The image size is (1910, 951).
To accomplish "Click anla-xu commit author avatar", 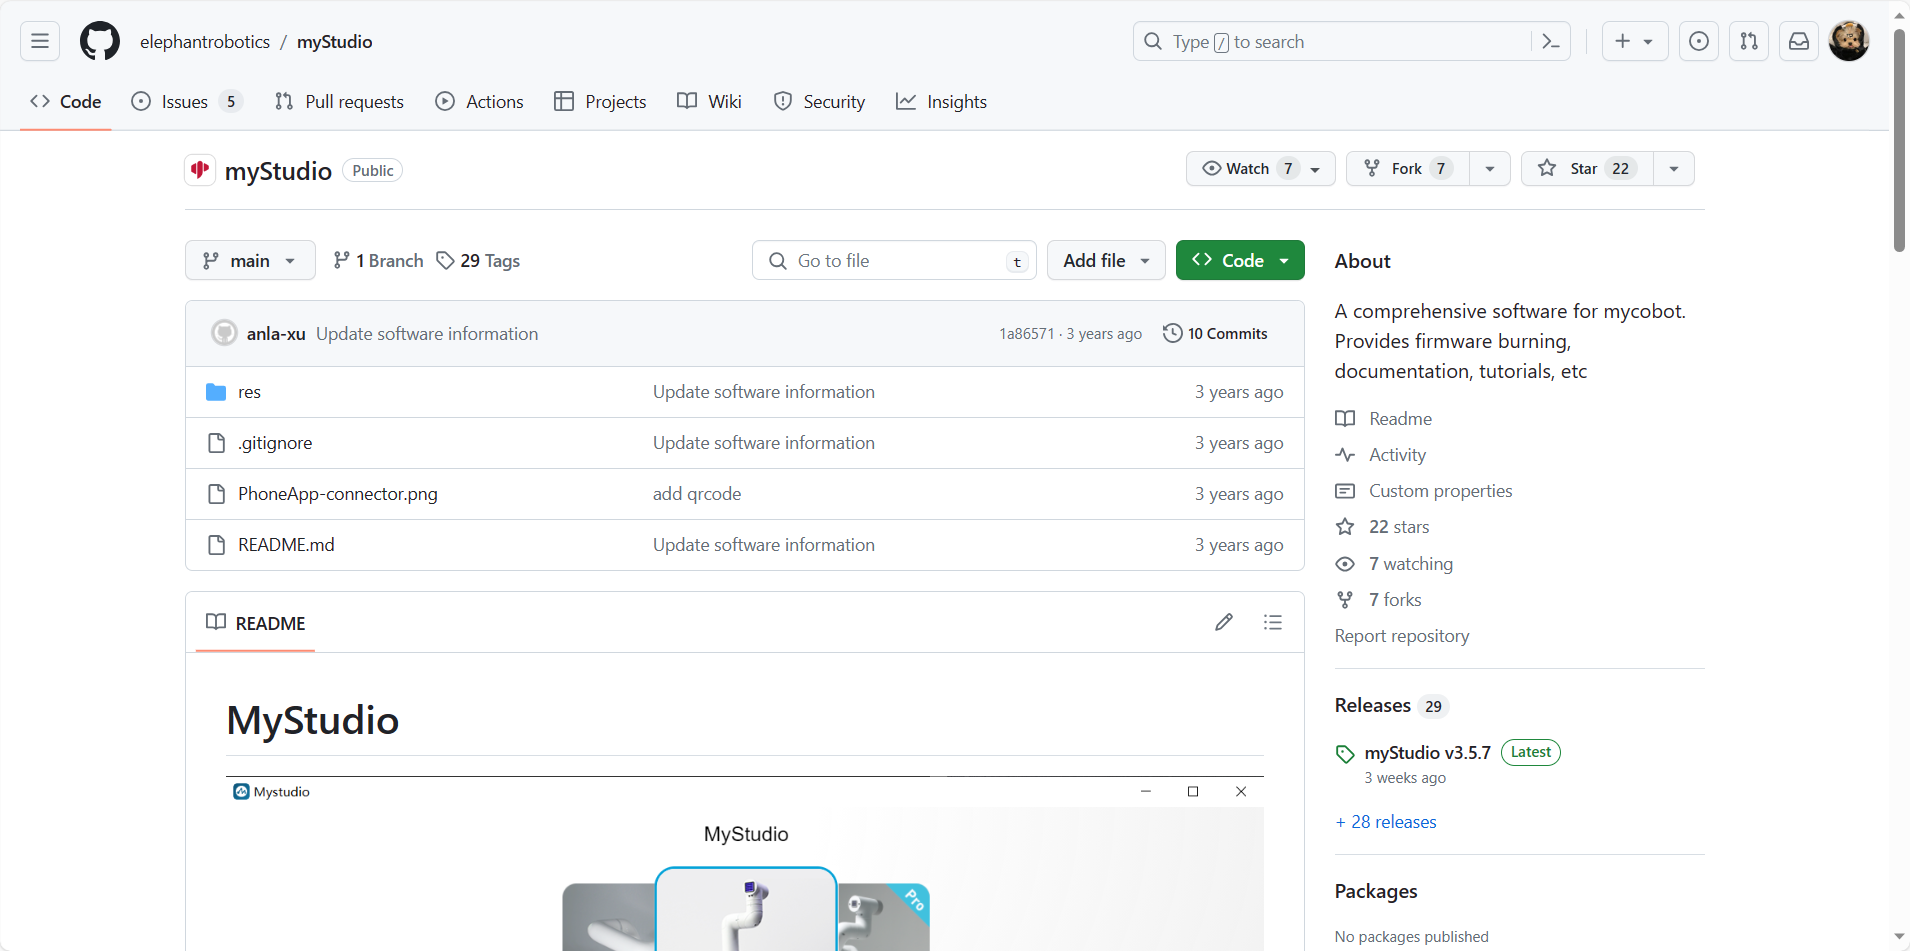I will [x=224, y=333].
